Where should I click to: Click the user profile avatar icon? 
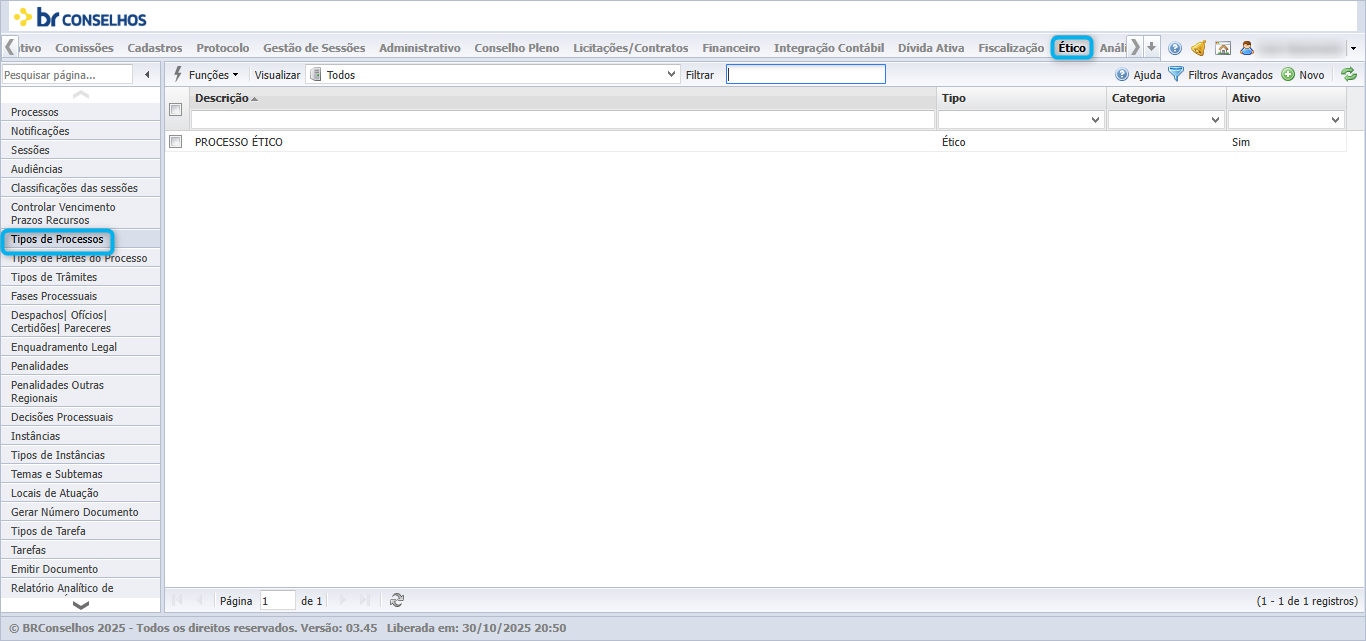pyautogui.click(x=1246, y=48)
